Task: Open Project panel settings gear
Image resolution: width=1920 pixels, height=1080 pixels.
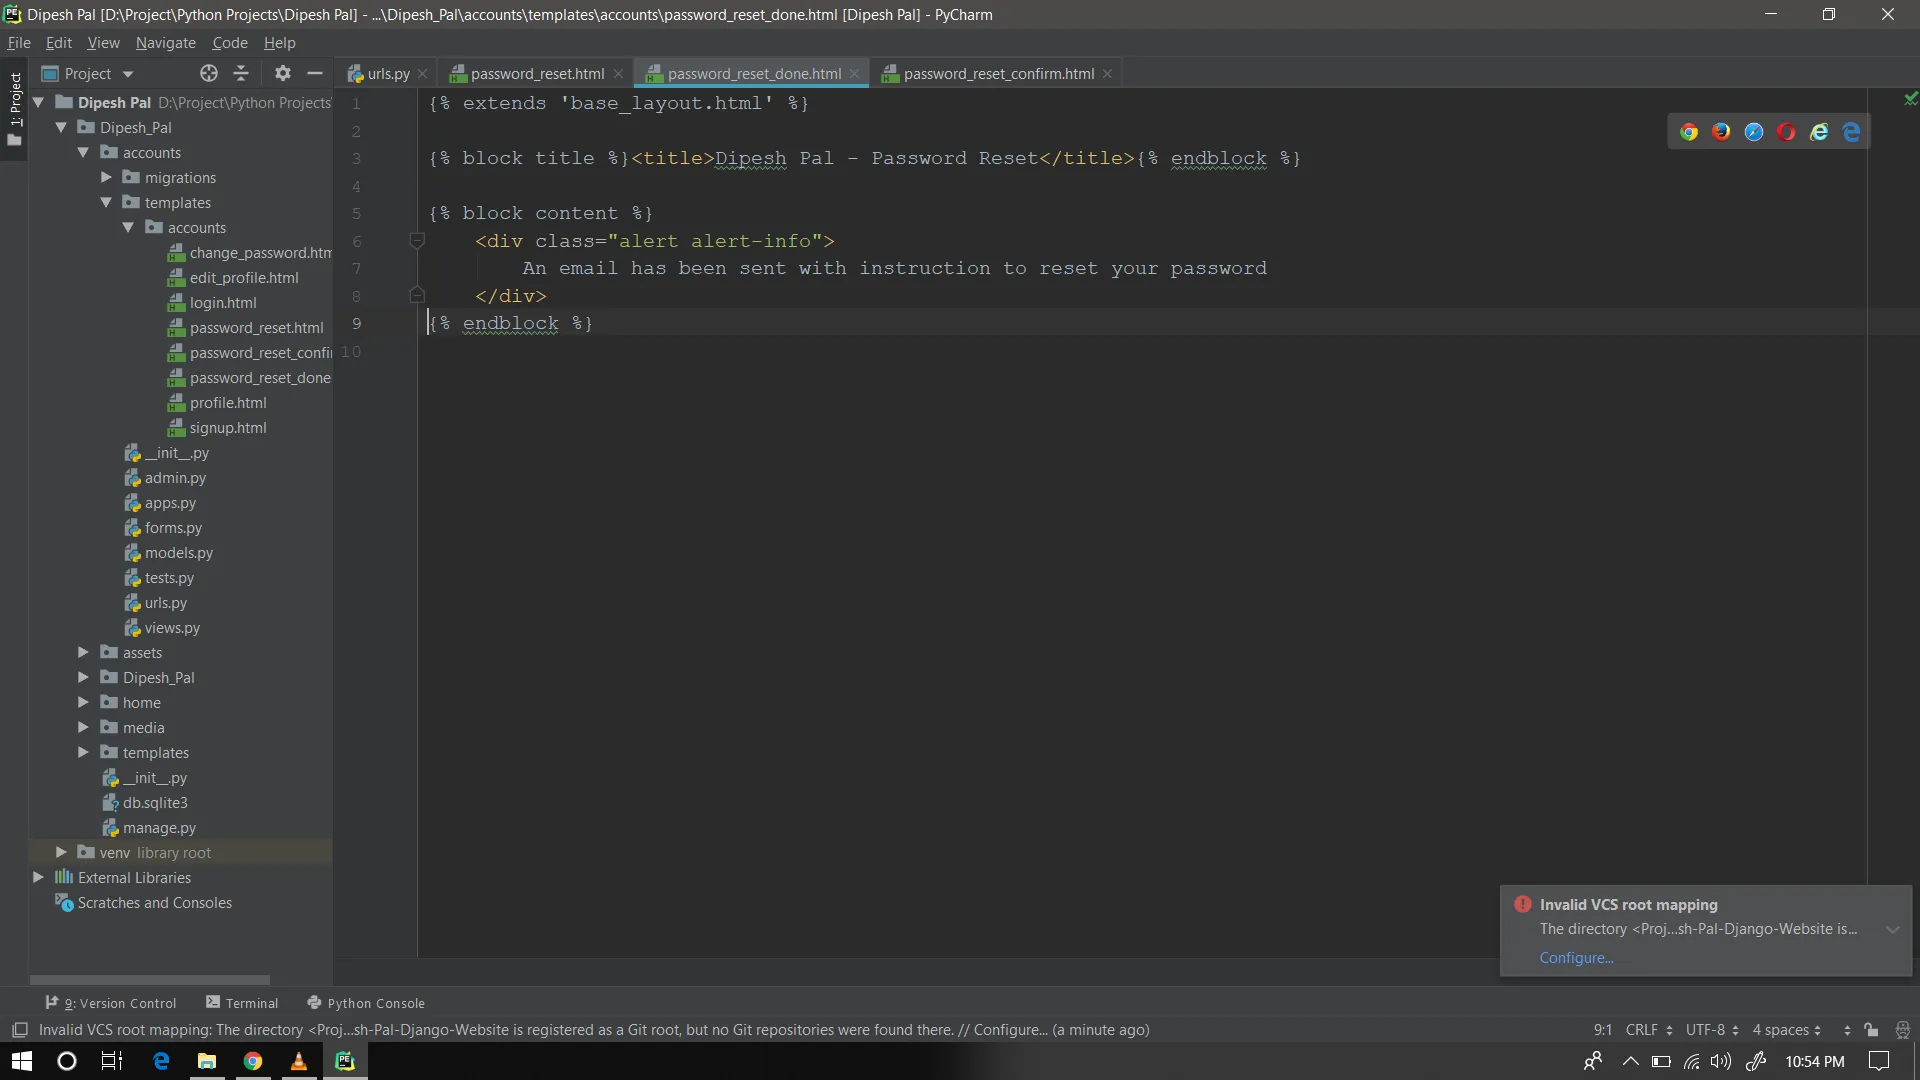Action: point(283,73)
